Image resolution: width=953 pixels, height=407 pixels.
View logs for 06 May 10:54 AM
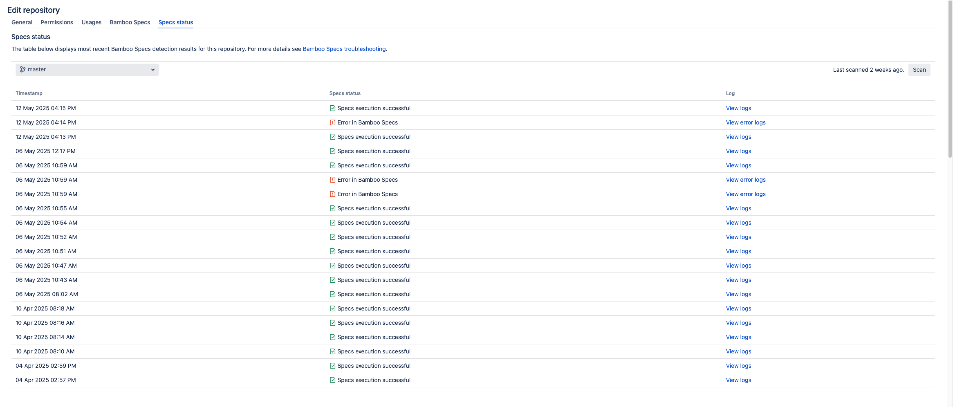point(738,222)
